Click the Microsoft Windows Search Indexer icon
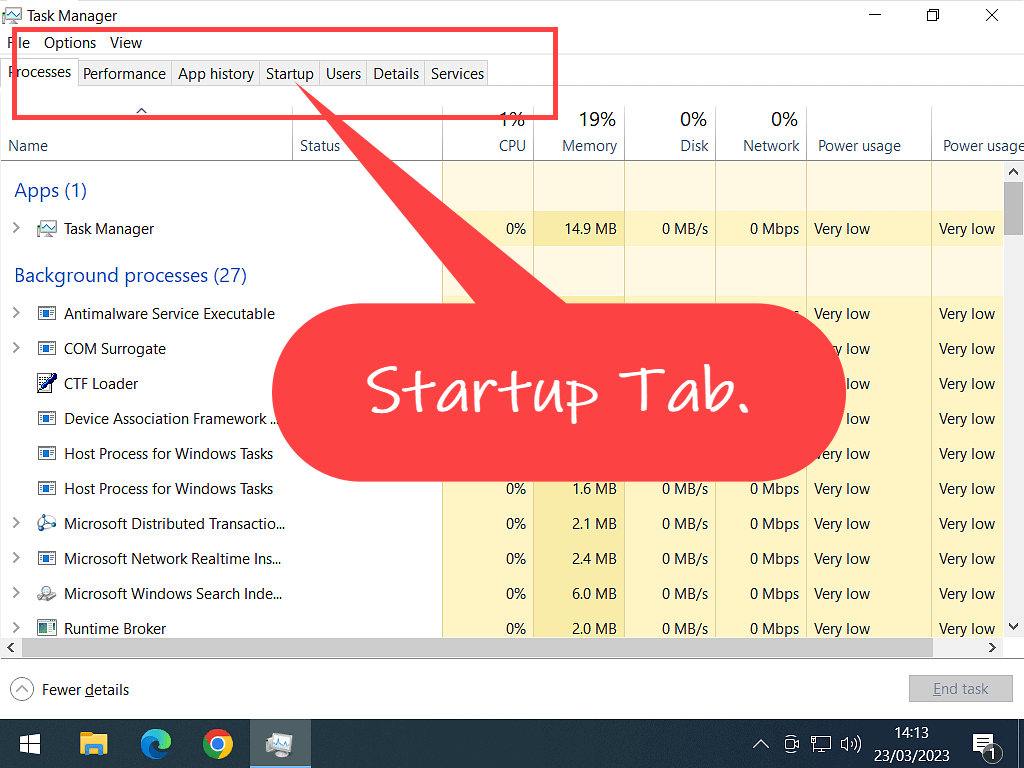 (46, 594)
